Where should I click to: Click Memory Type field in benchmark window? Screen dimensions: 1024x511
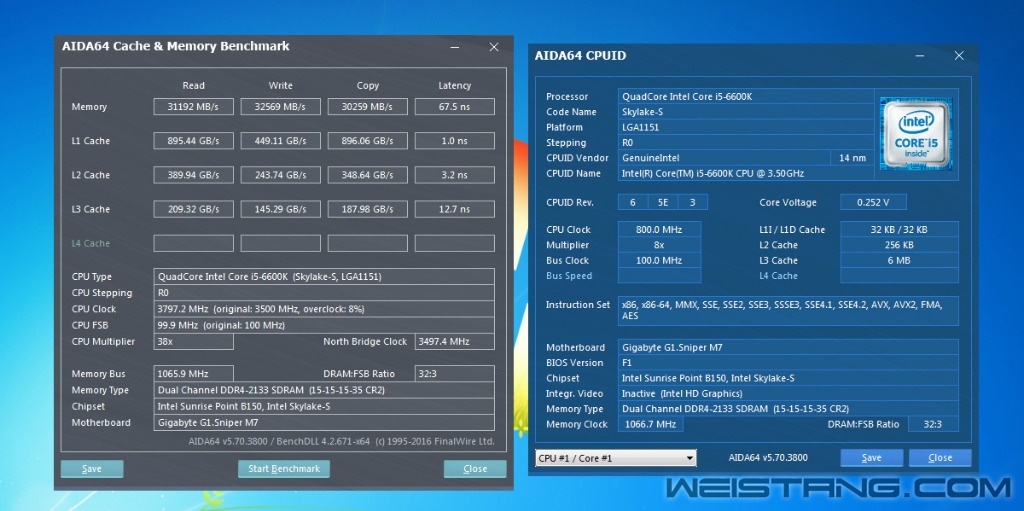(x=324, y=390)
